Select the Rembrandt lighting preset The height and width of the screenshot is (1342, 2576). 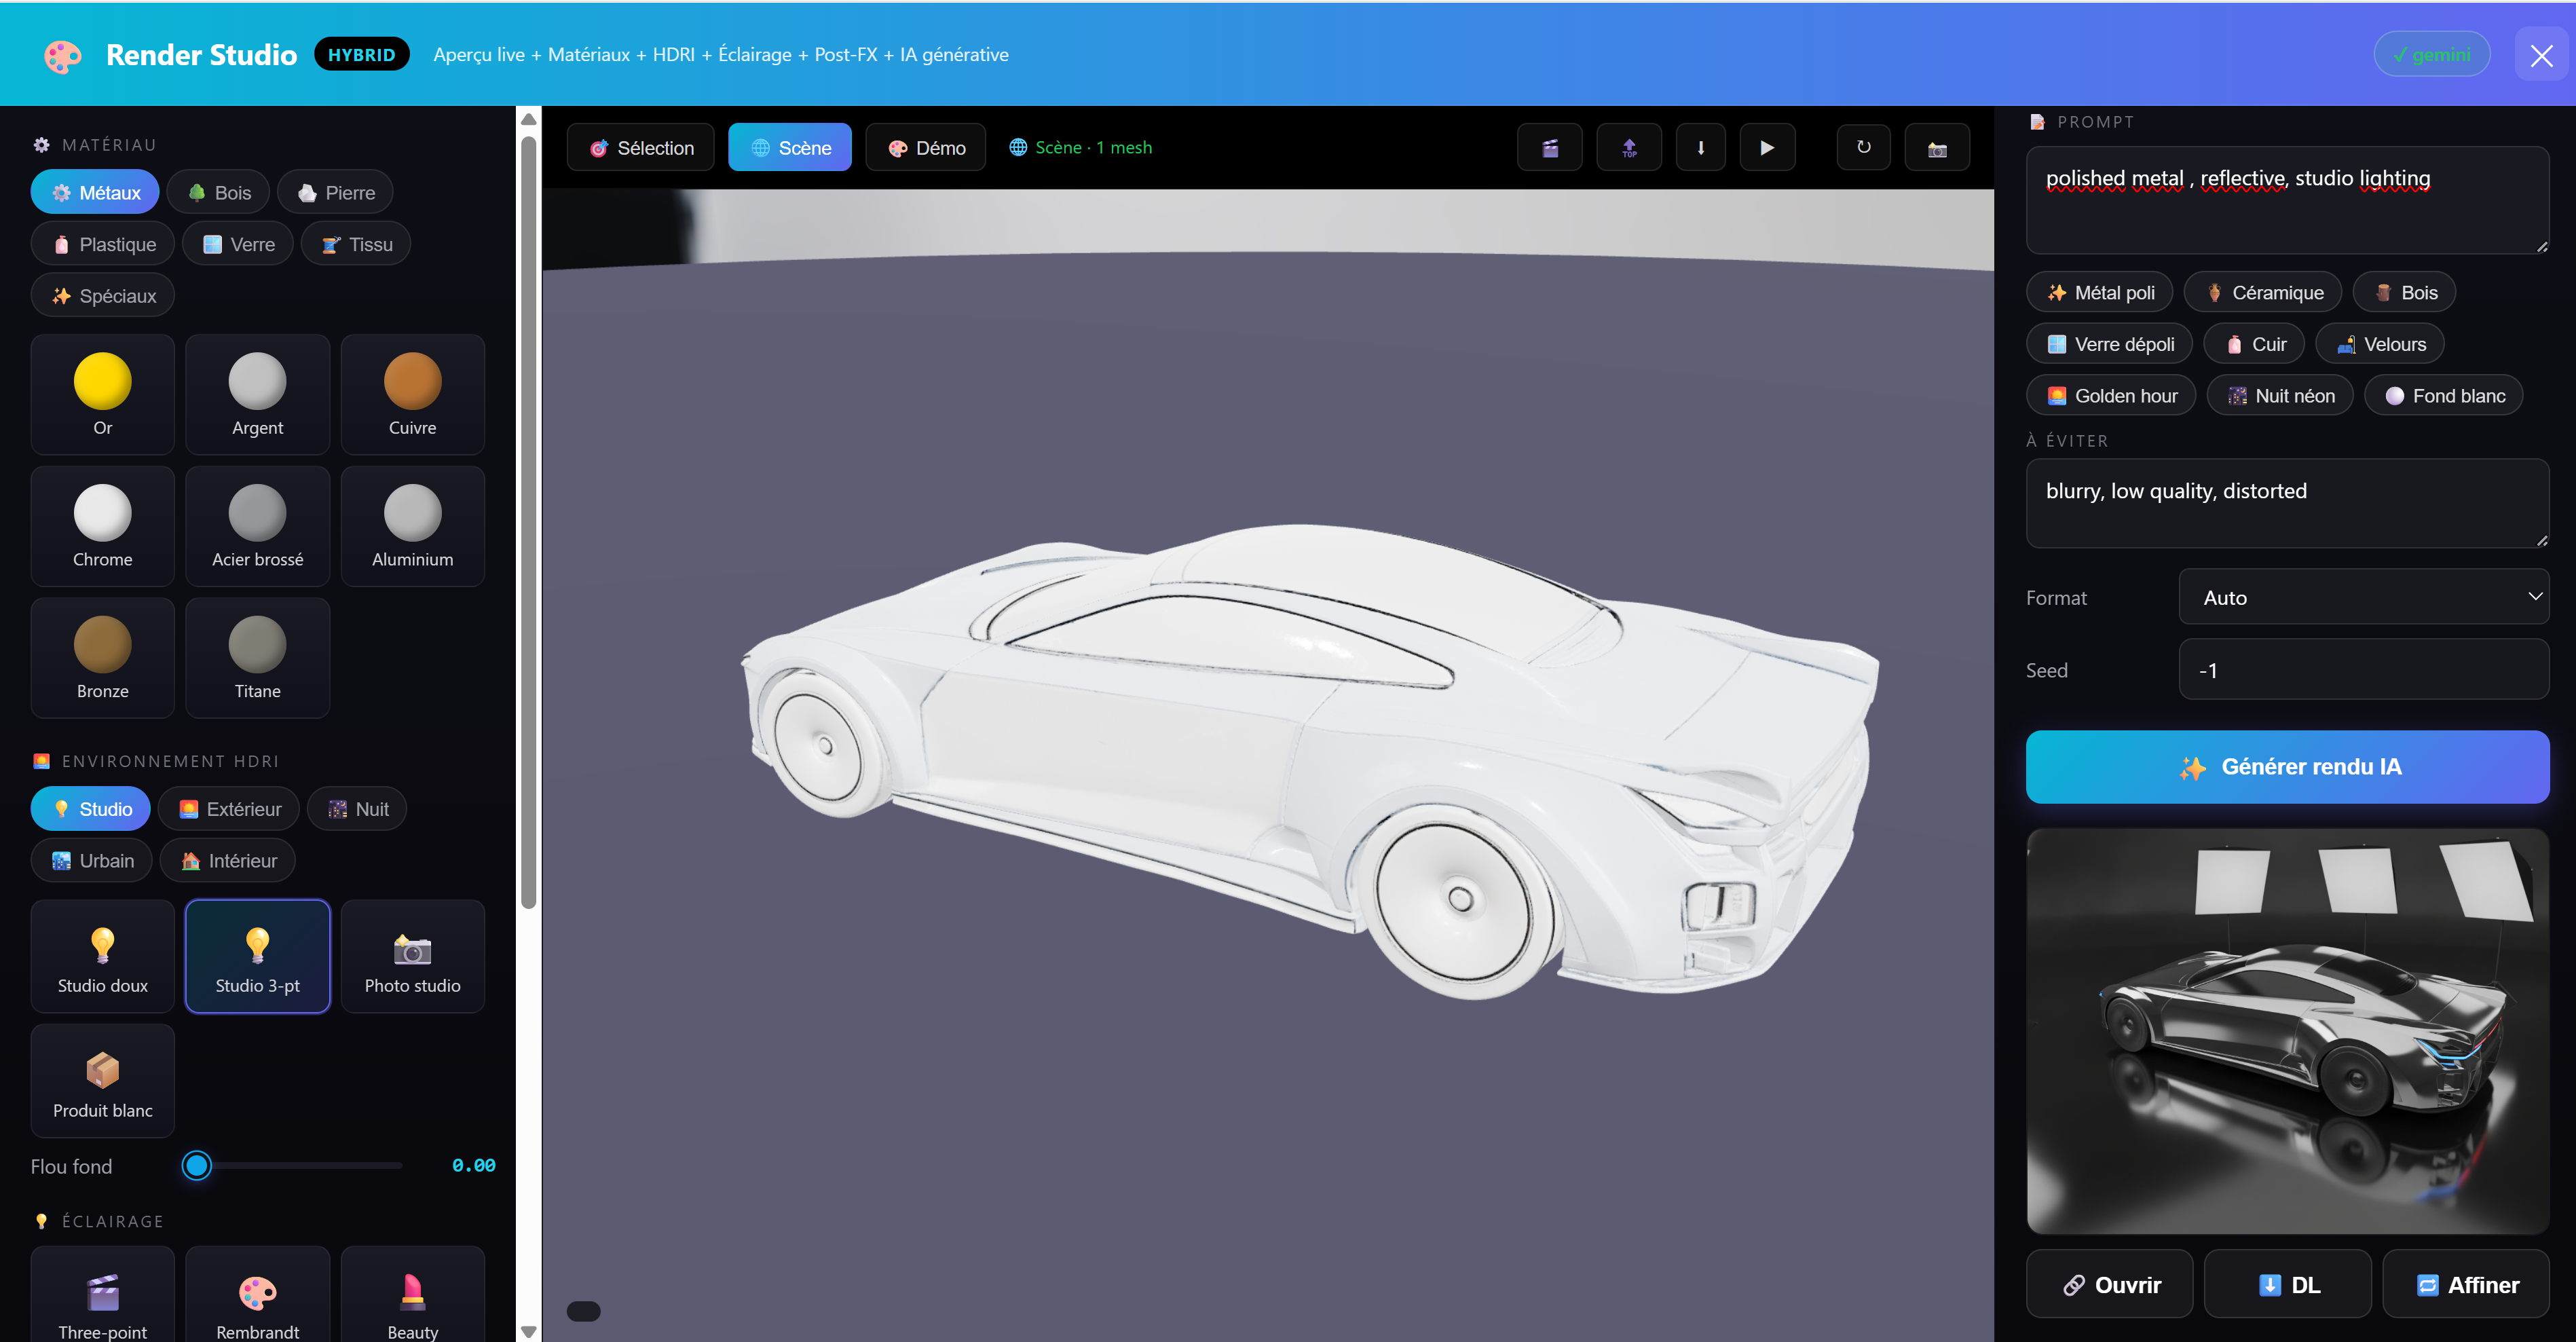click(258, 1295)
